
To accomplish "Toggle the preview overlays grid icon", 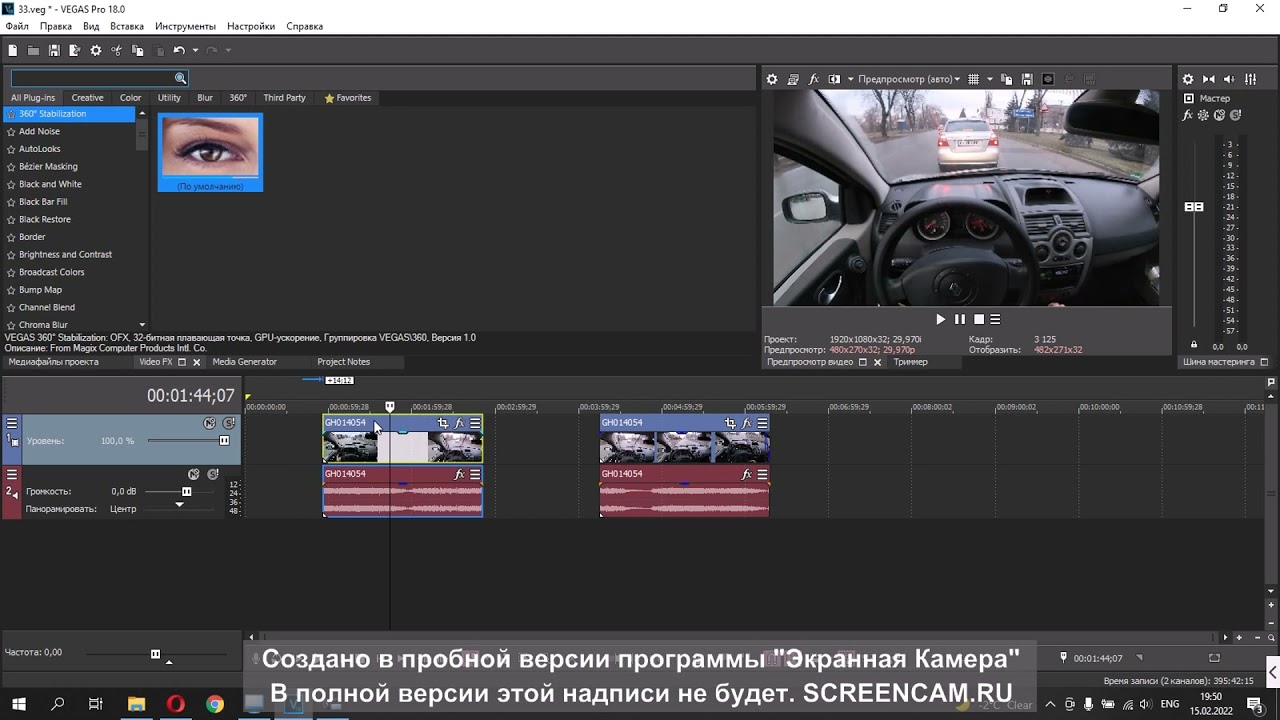I will [x=973, y=79].
